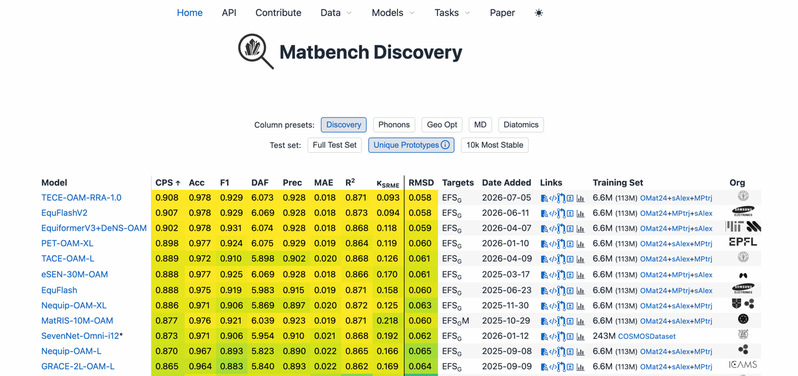Open the code repo icon for TECE-OAM-RRA-1.0
Screen dimensions: 798x376
(553, 198)
